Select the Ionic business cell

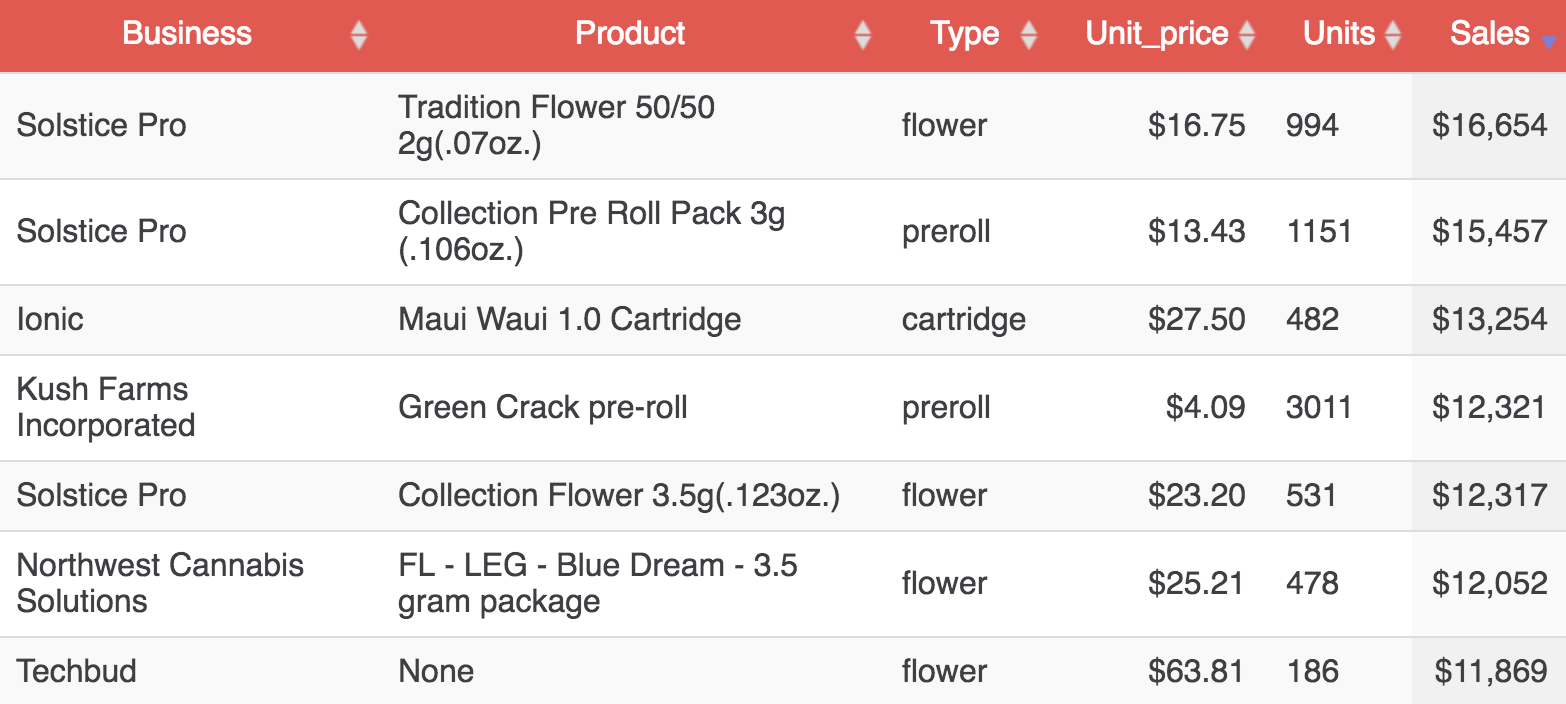(x=50, y=320)
